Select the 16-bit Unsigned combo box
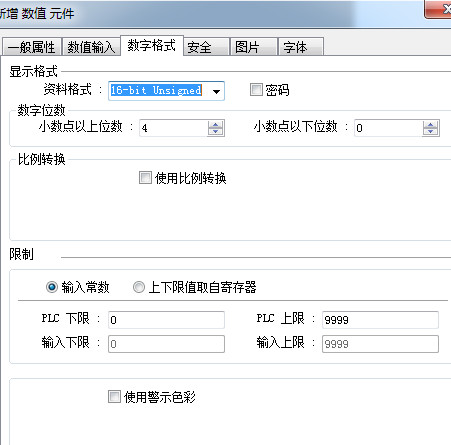The height and width of the screenshot is (445, 451). 166,91
